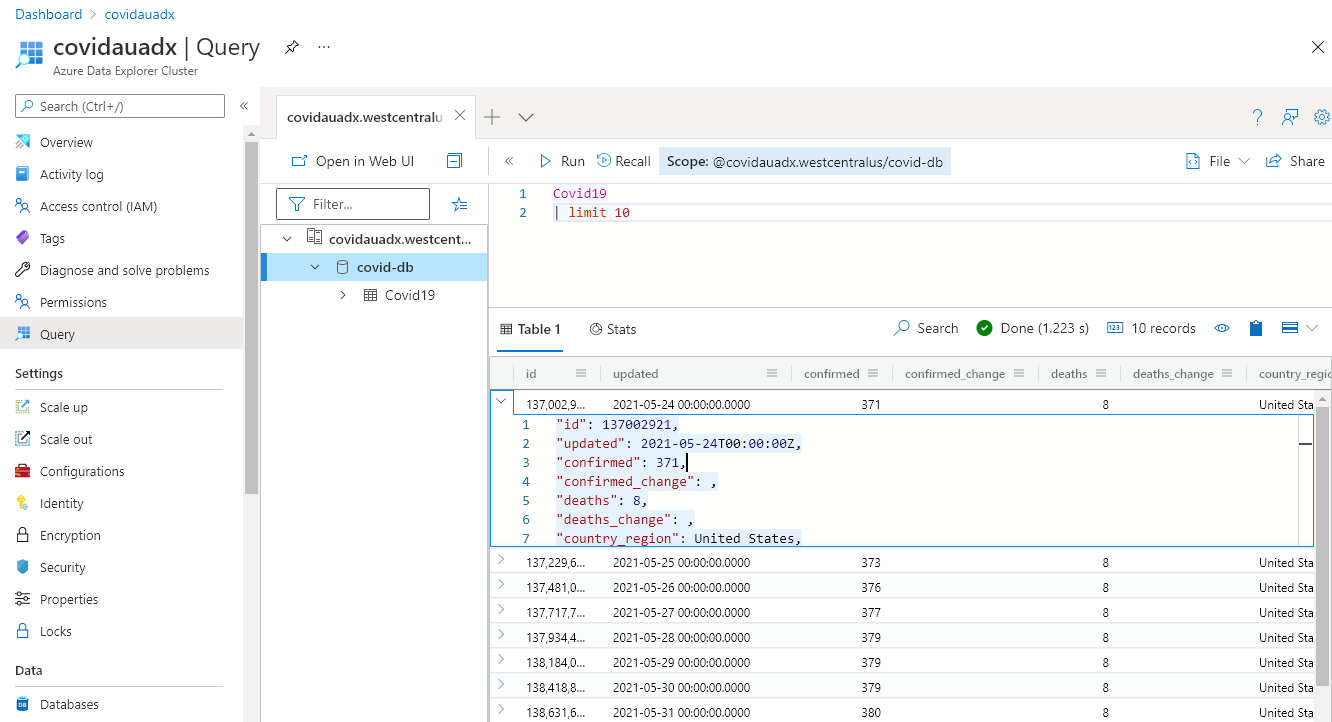Recall the previous query results
1332x722 pixels.
pyautogui.click(x=624, y=161)
